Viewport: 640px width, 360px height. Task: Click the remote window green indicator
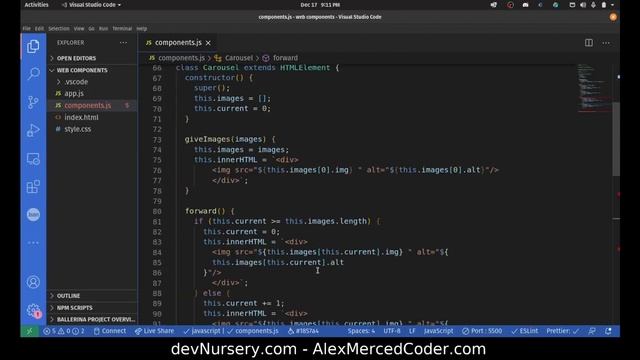(x=29, y=331)
